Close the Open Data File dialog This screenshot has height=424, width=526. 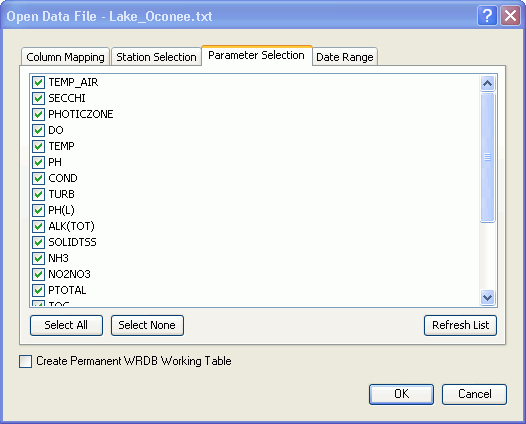[510, 16]
